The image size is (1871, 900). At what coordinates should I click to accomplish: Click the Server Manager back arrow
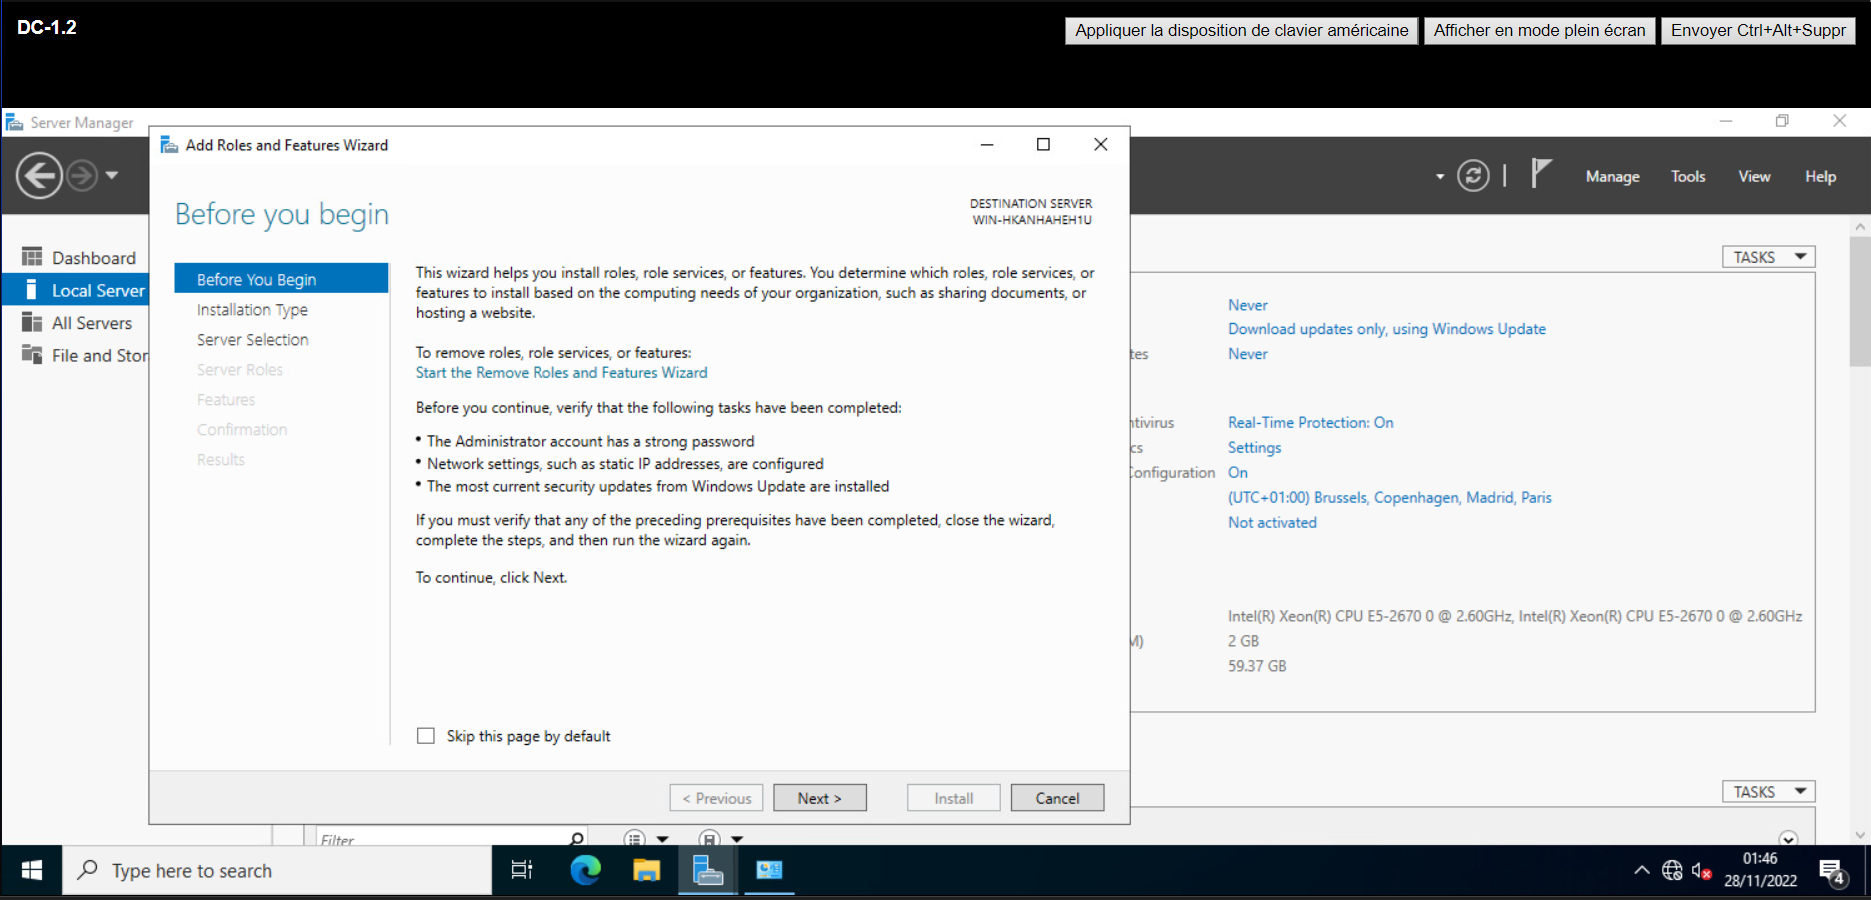coord(40,176)
